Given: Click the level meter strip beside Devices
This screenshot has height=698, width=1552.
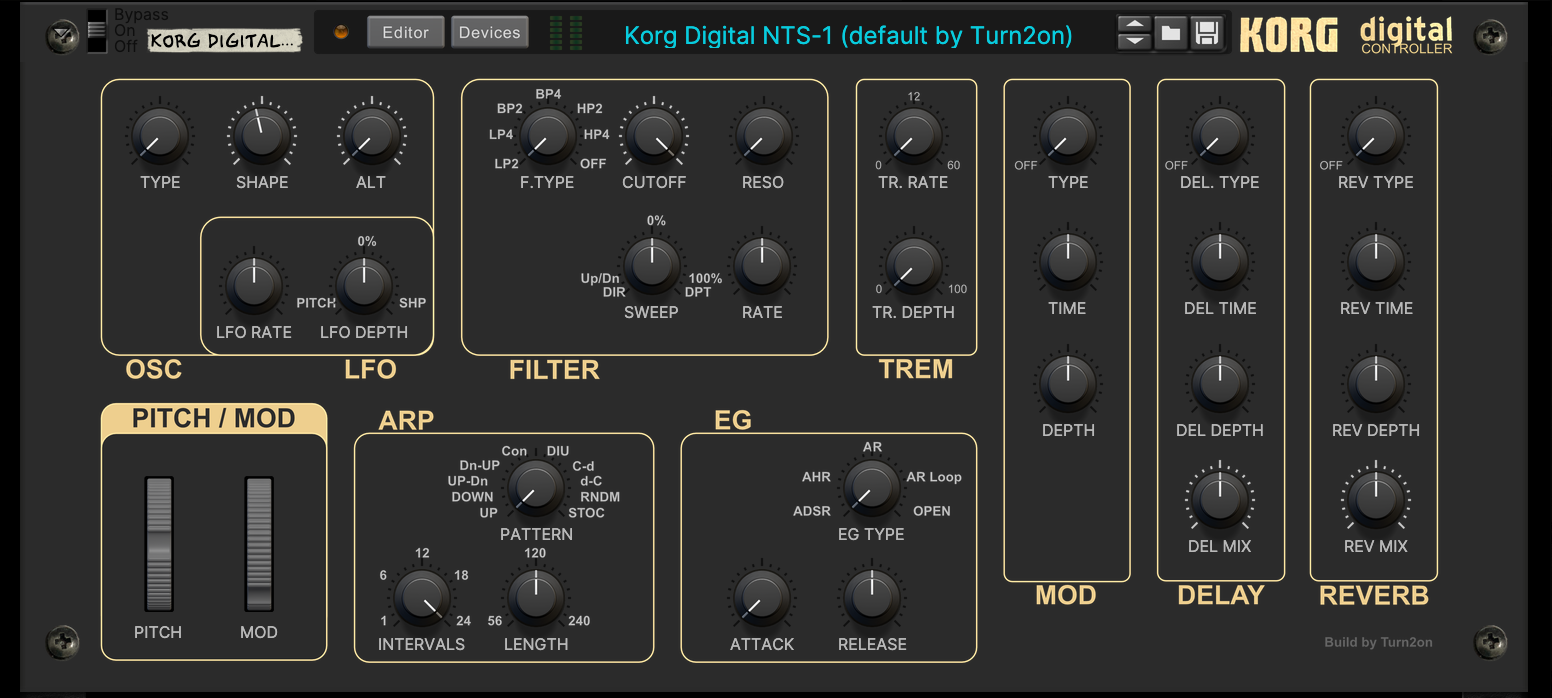Looking at the screenshot, I should (566, 32).
